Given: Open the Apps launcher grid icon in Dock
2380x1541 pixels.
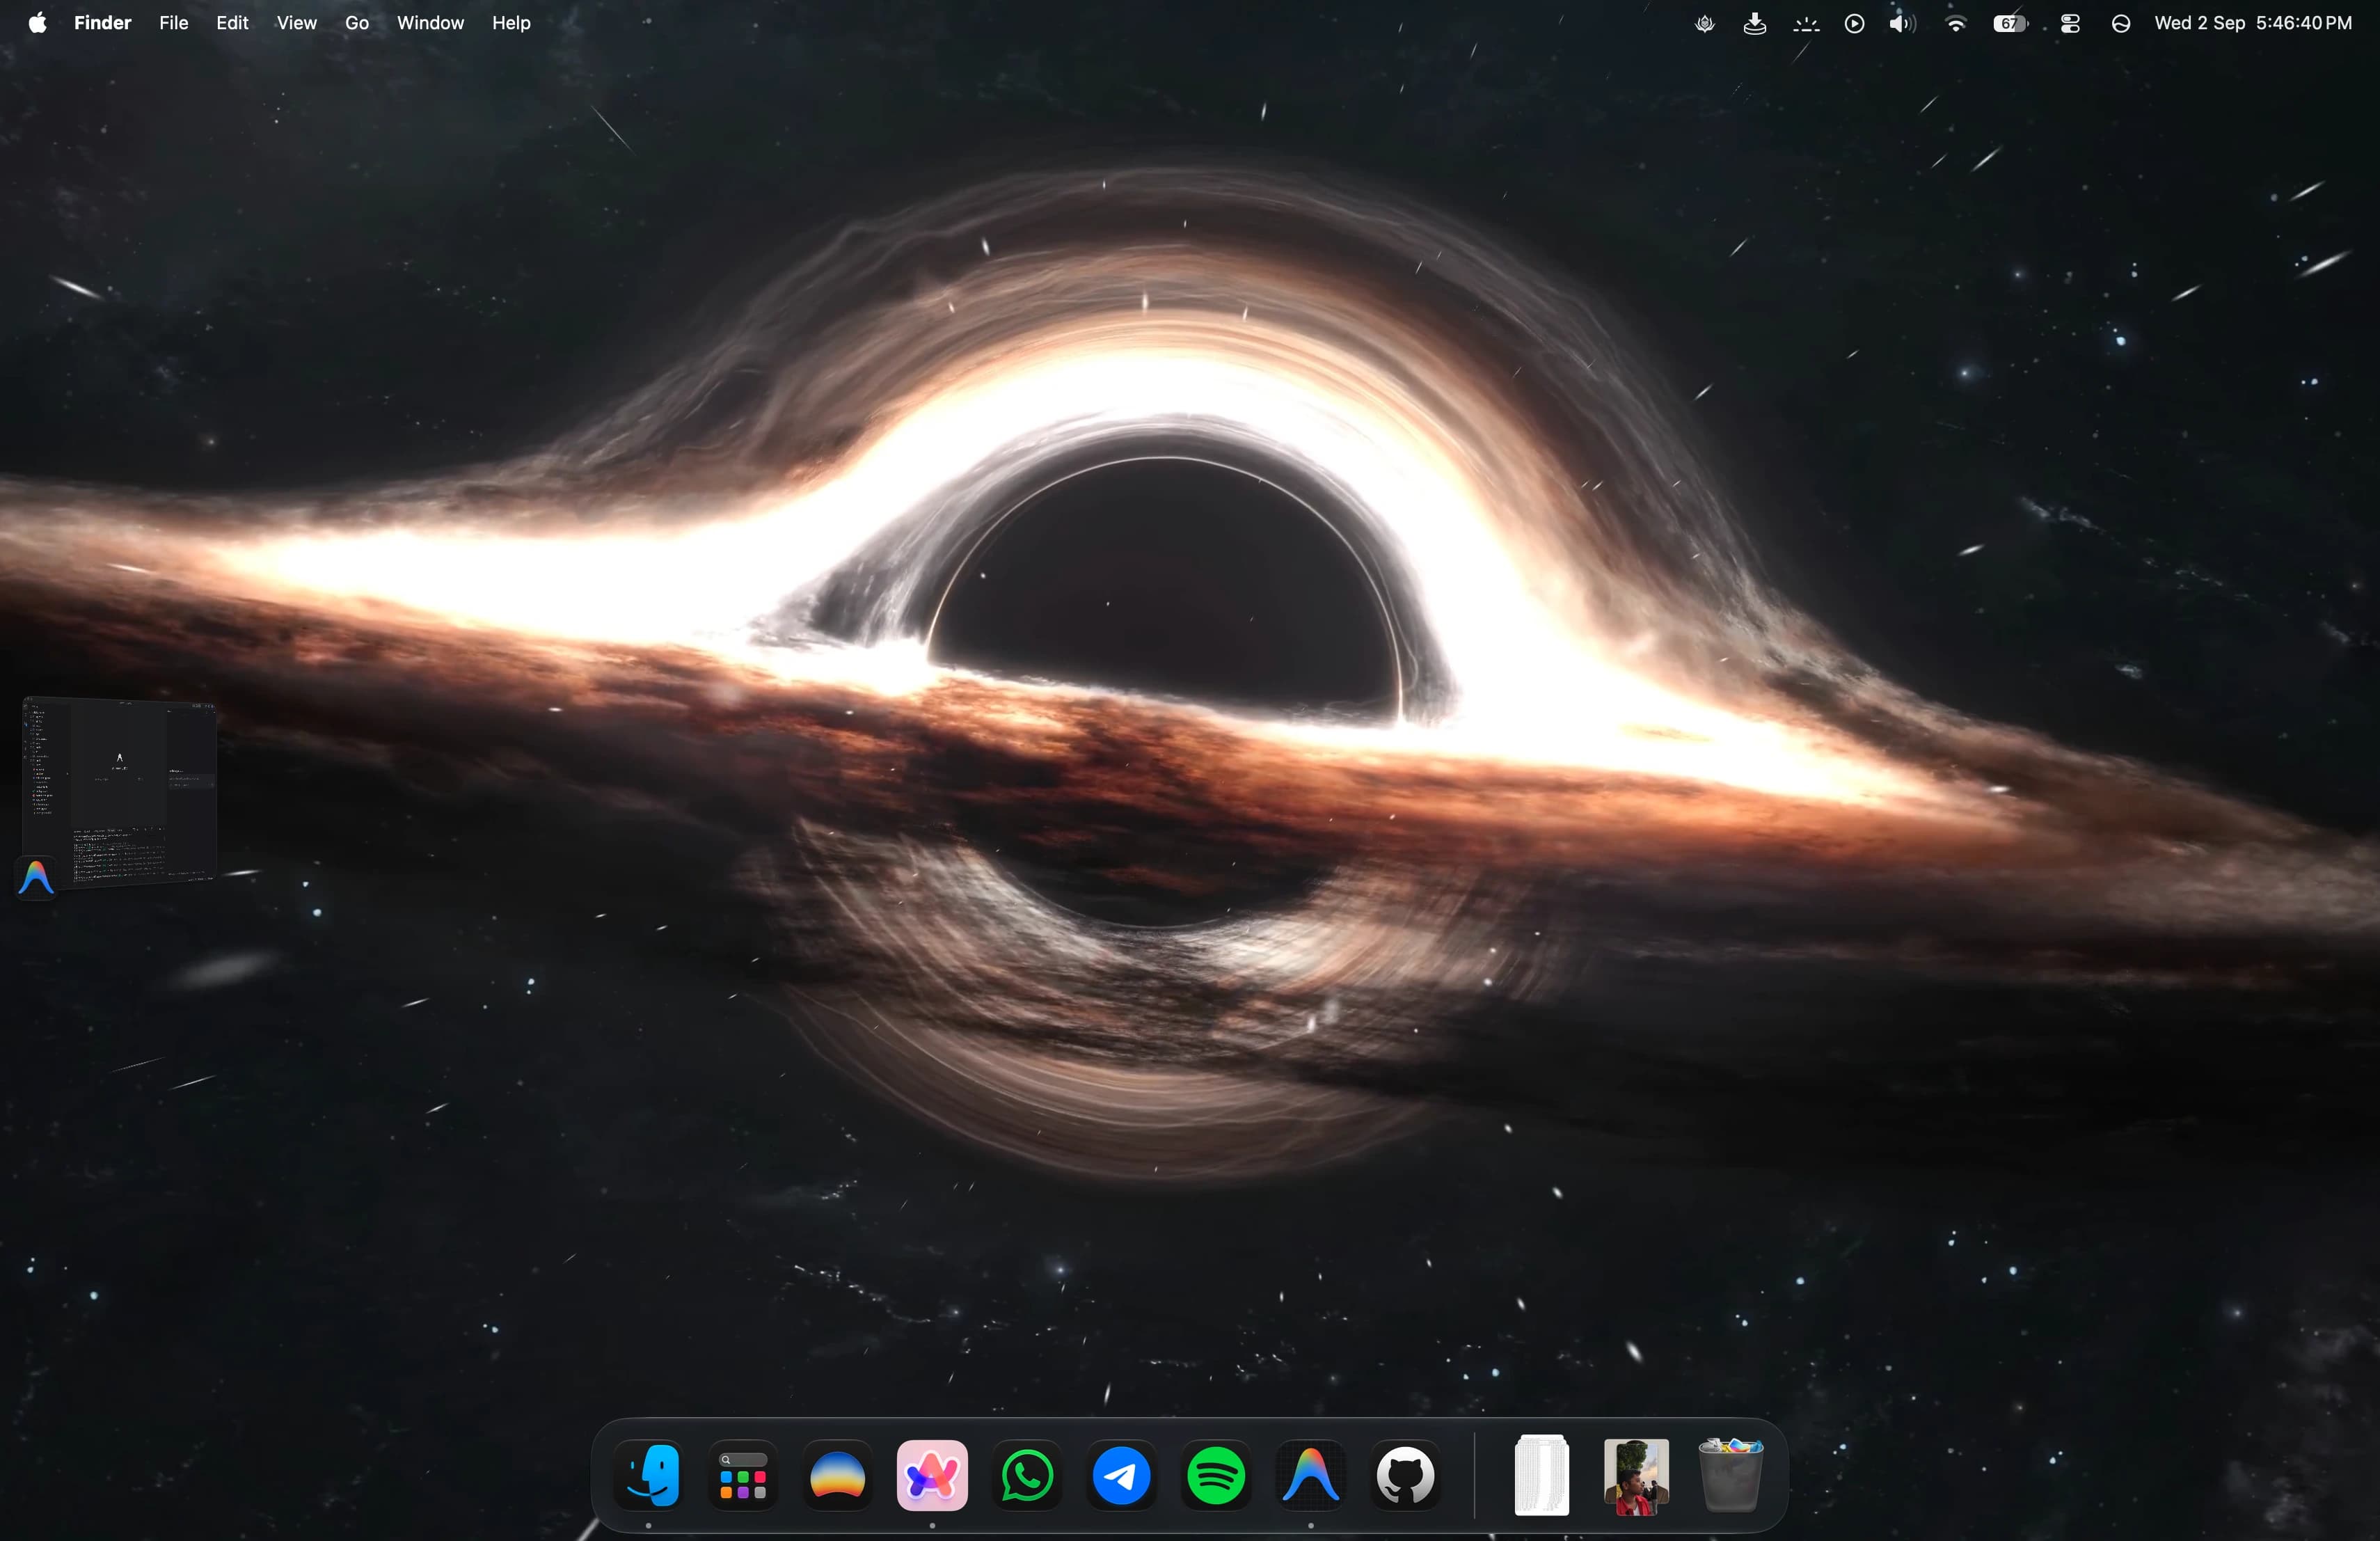Looking at the screenshot, I should pos(743,1475).
